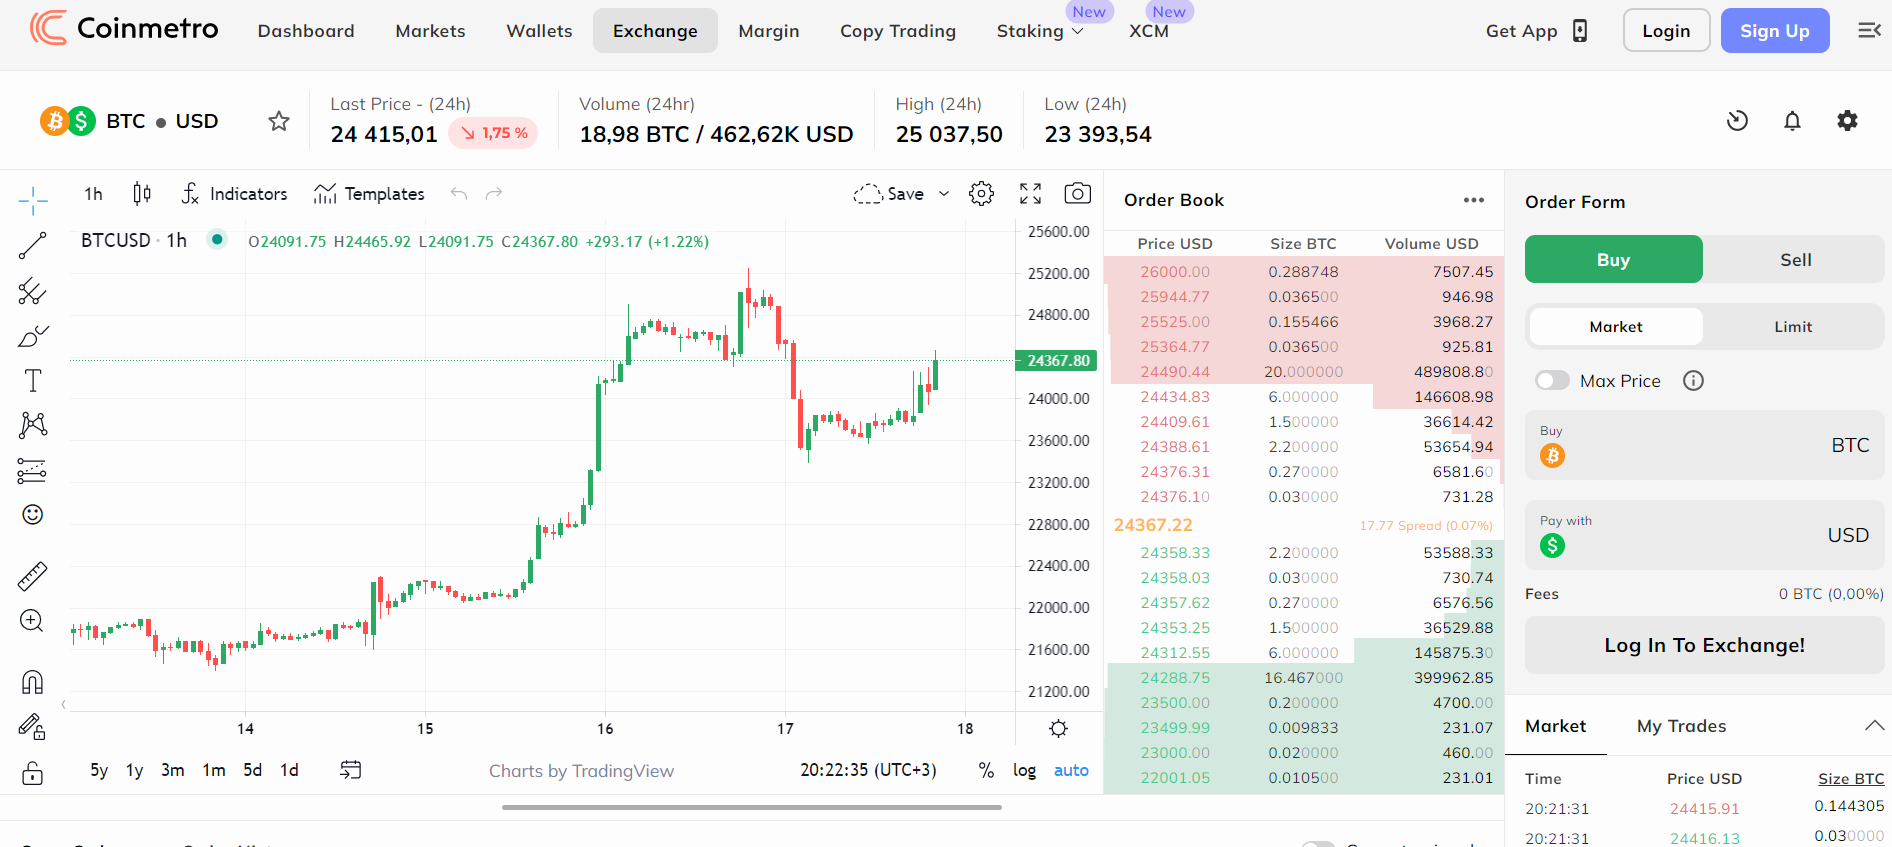1892x847 pixels.
Task: Take a chart snapshot with camera icon
Action: coord(1077,193)
